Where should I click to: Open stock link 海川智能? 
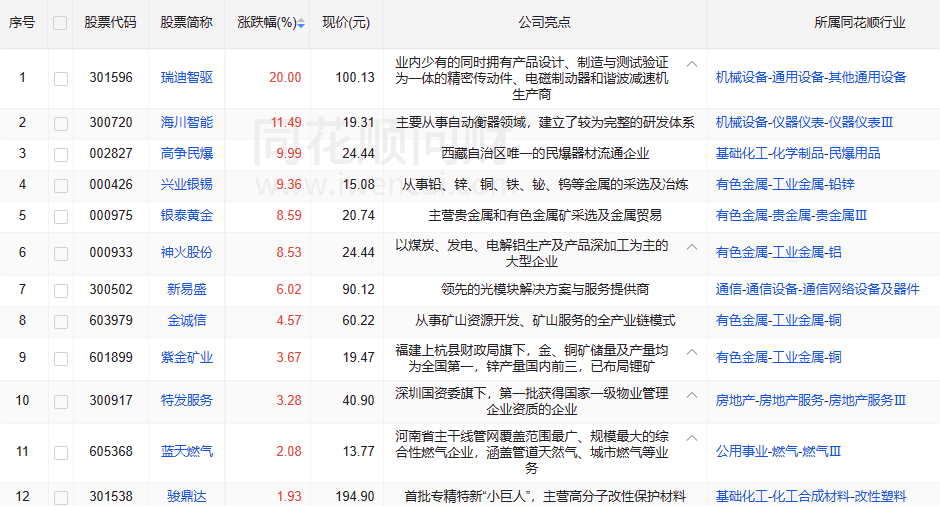tap(186, 122)
